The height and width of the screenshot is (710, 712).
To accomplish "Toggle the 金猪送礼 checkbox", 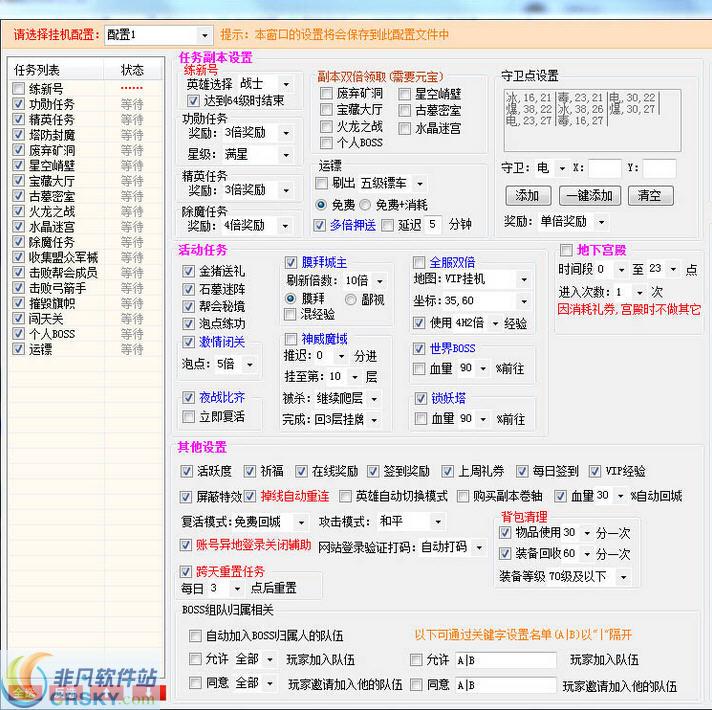I will pos(188,271).
